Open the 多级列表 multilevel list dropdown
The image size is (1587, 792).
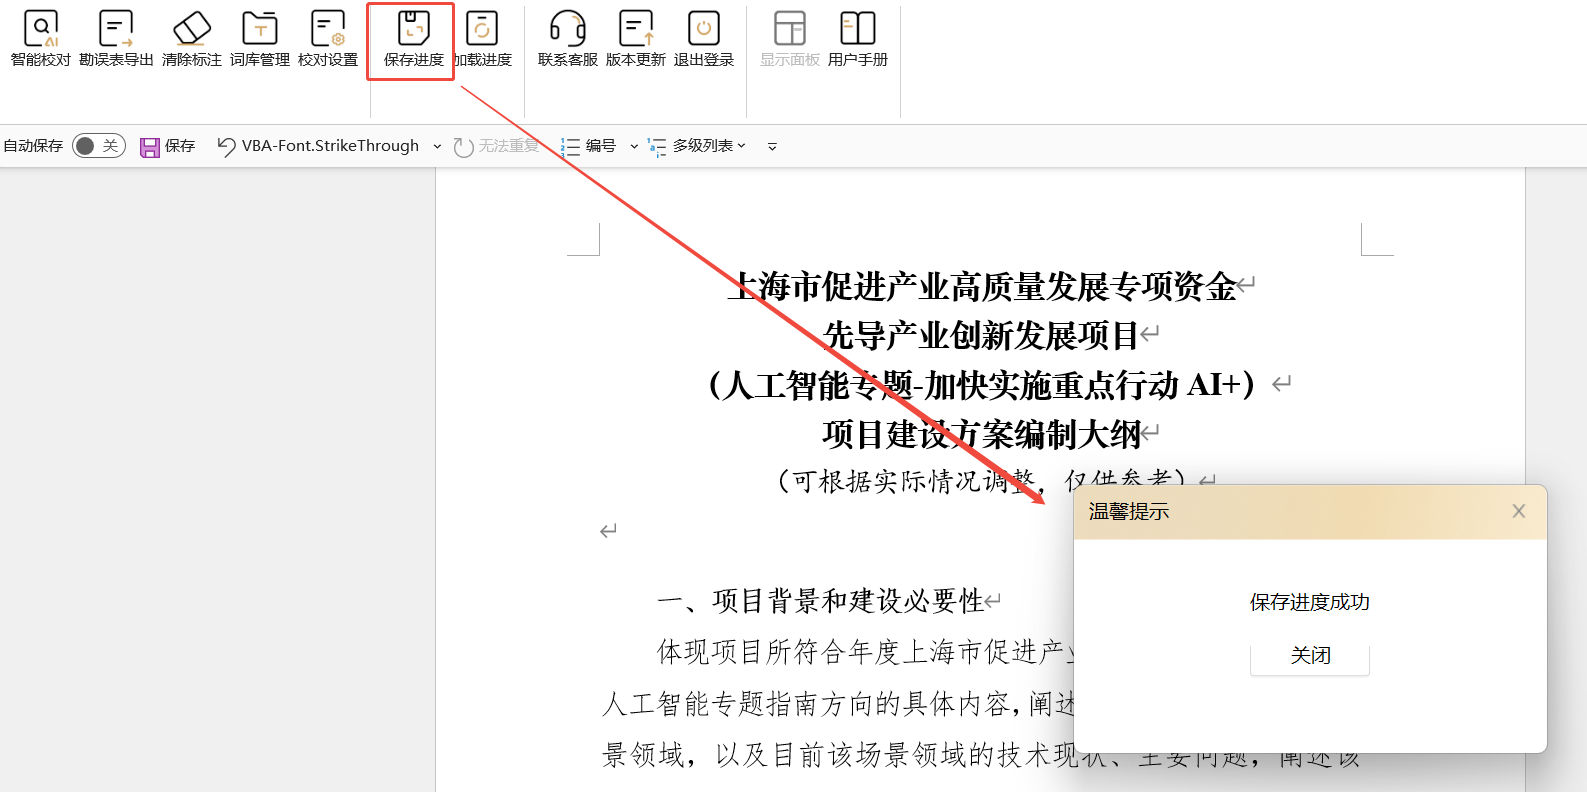click(x=698, y=146)
